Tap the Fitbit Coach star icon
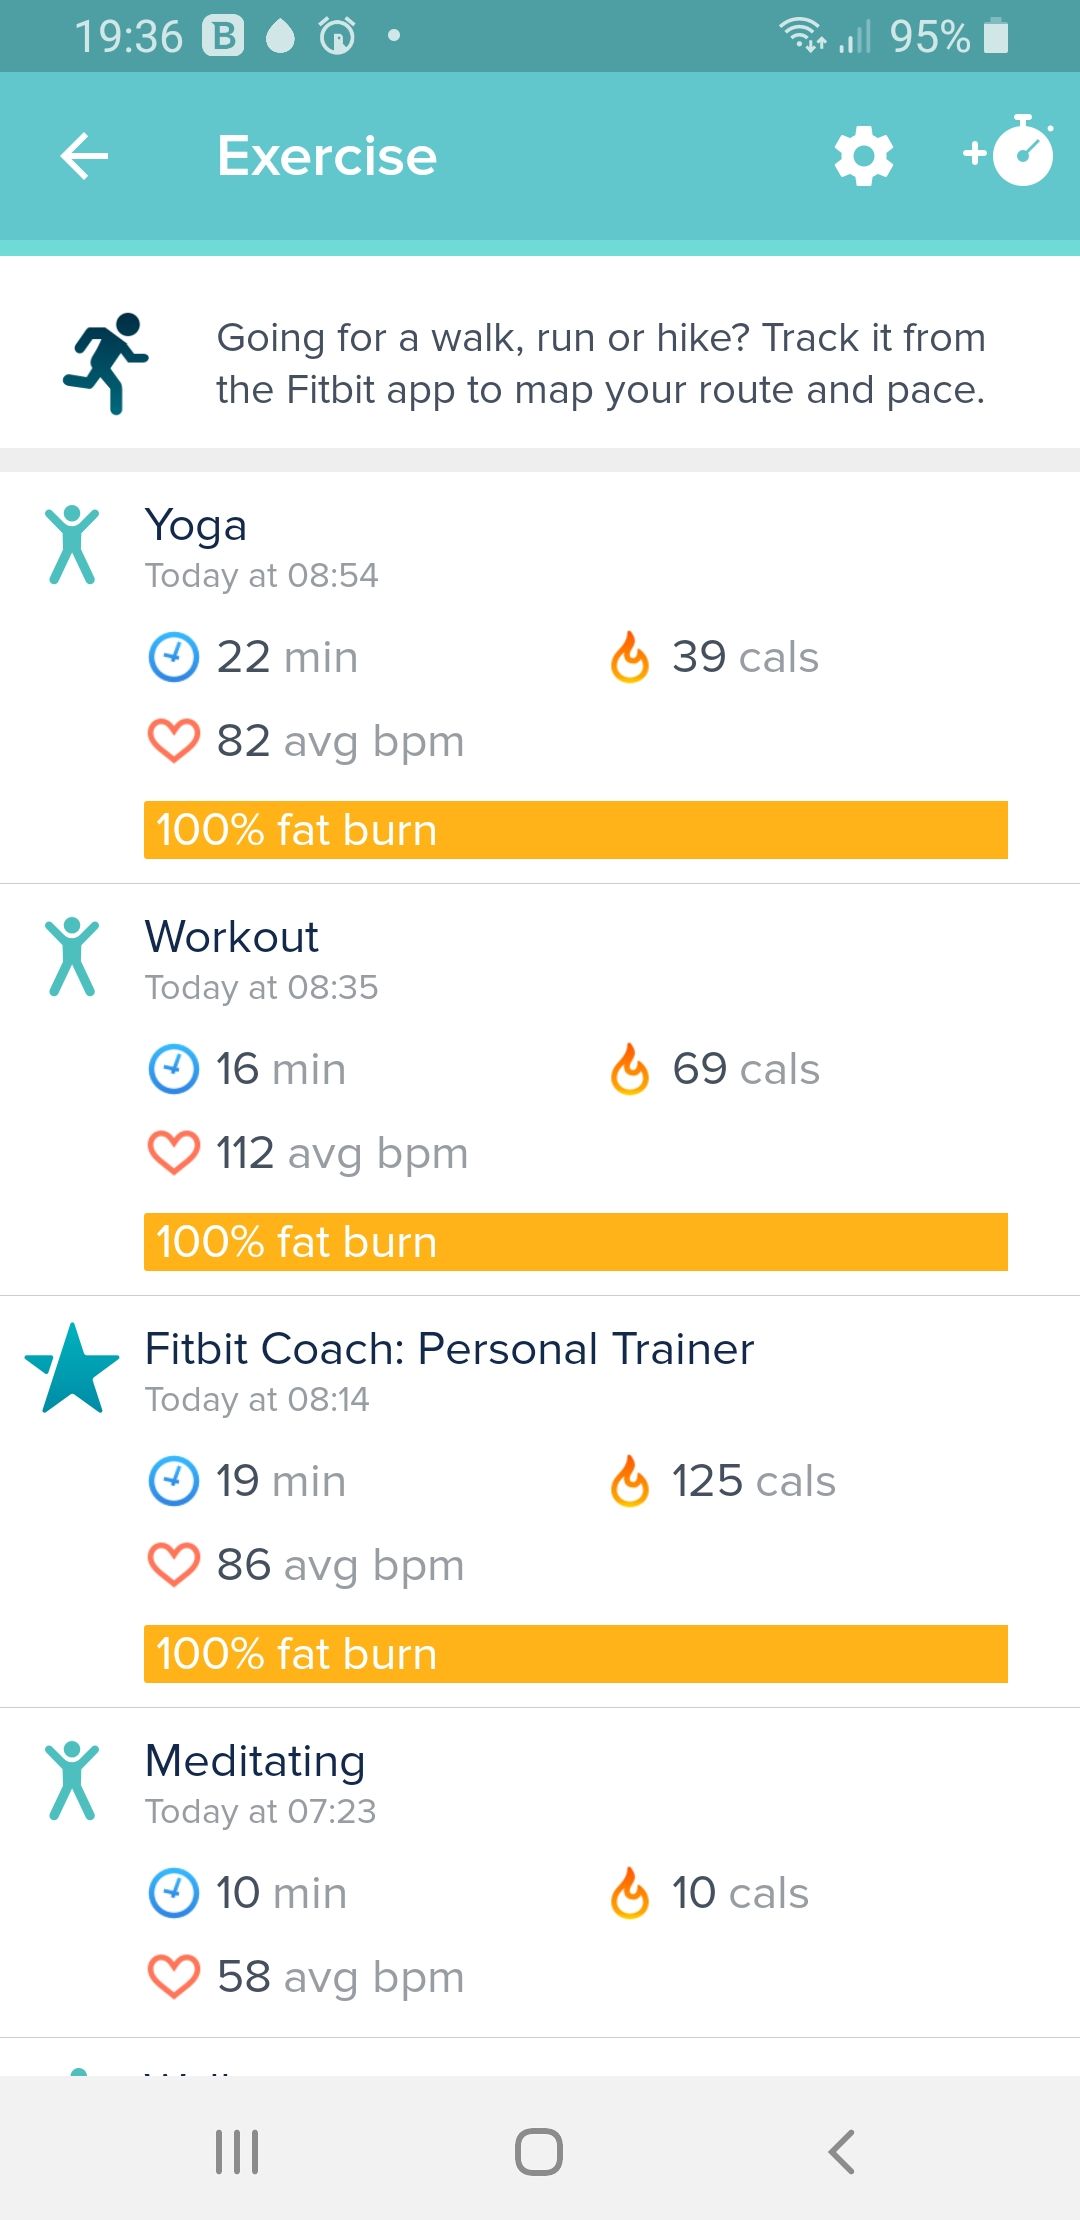Screen dimensions: 1080x2220 pos(72,1368)
